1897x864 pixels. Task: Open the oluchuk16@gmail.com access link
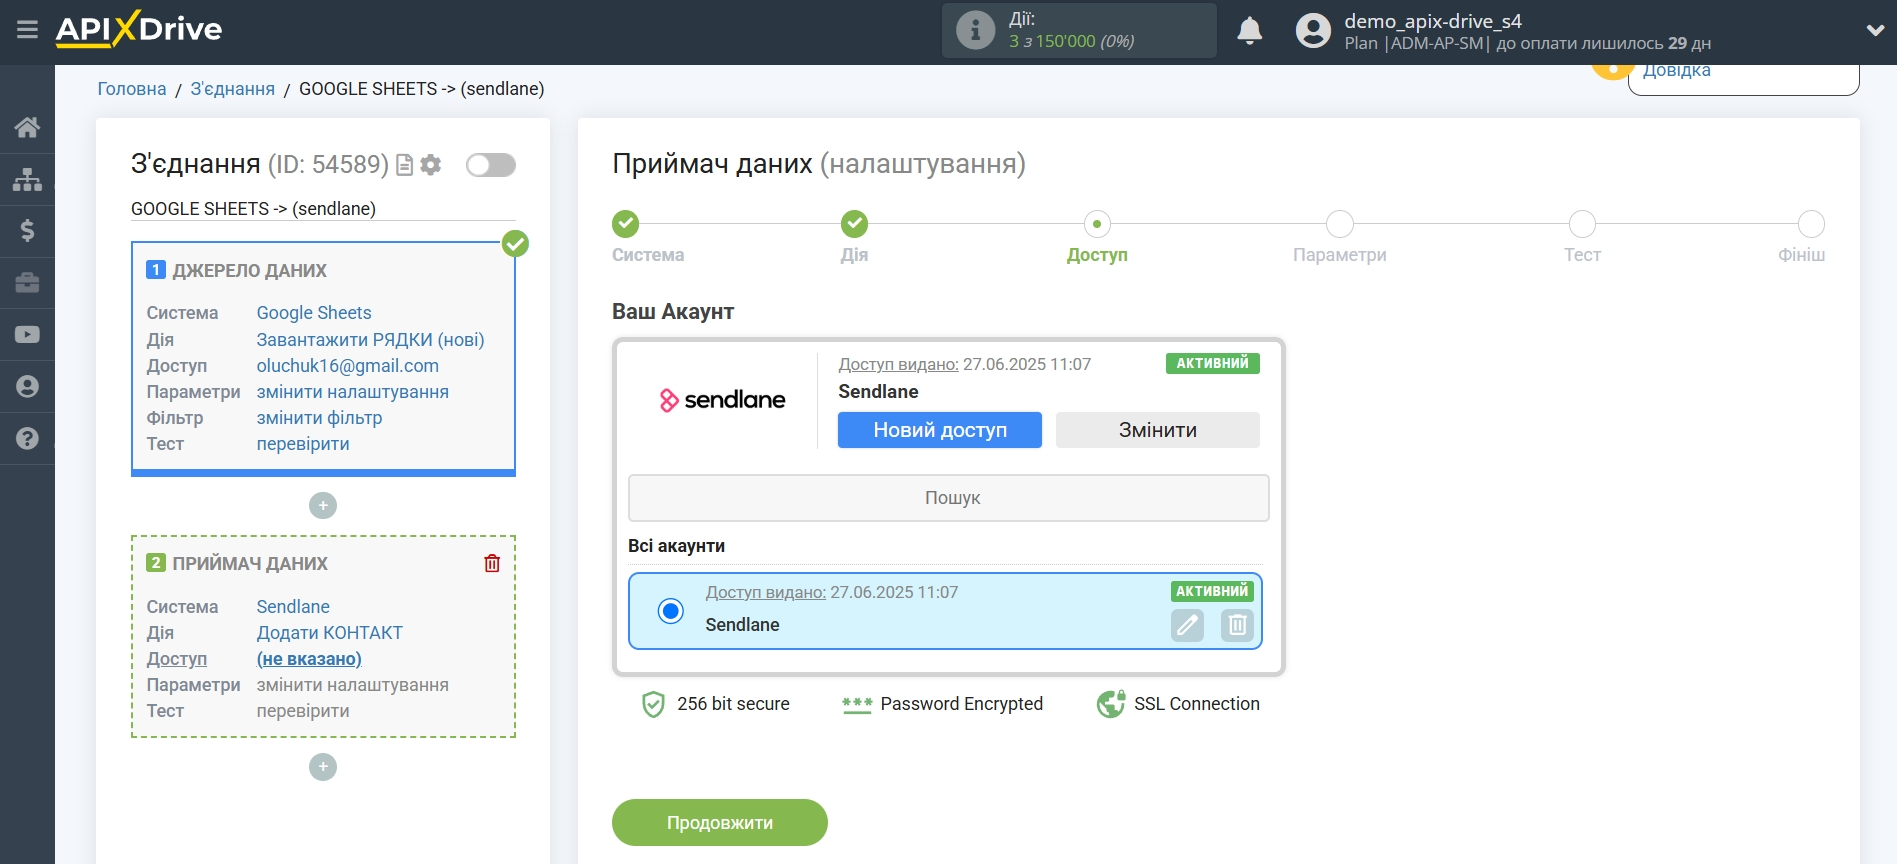[x=348, y=366]
